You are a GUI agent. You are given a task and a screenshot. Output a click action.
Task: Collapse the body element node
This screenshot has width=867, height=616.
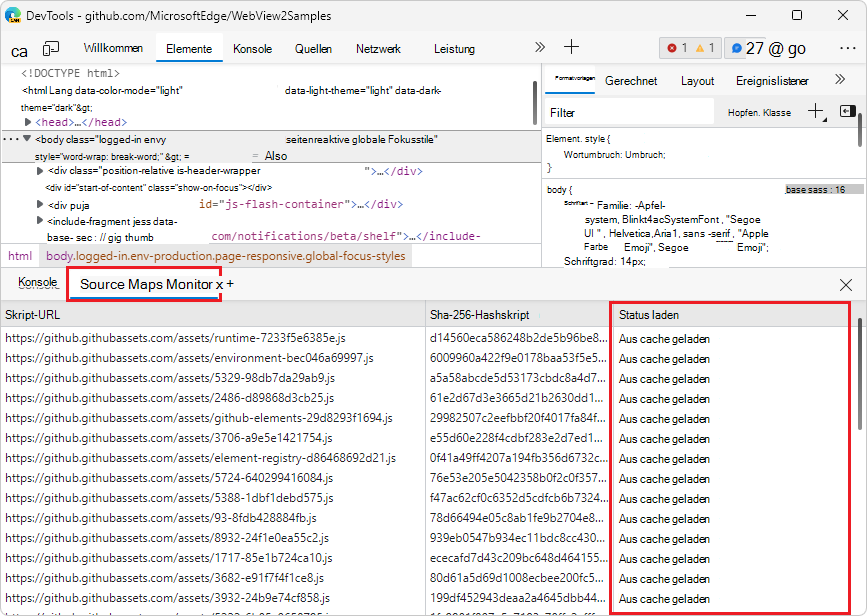[27, 139]
